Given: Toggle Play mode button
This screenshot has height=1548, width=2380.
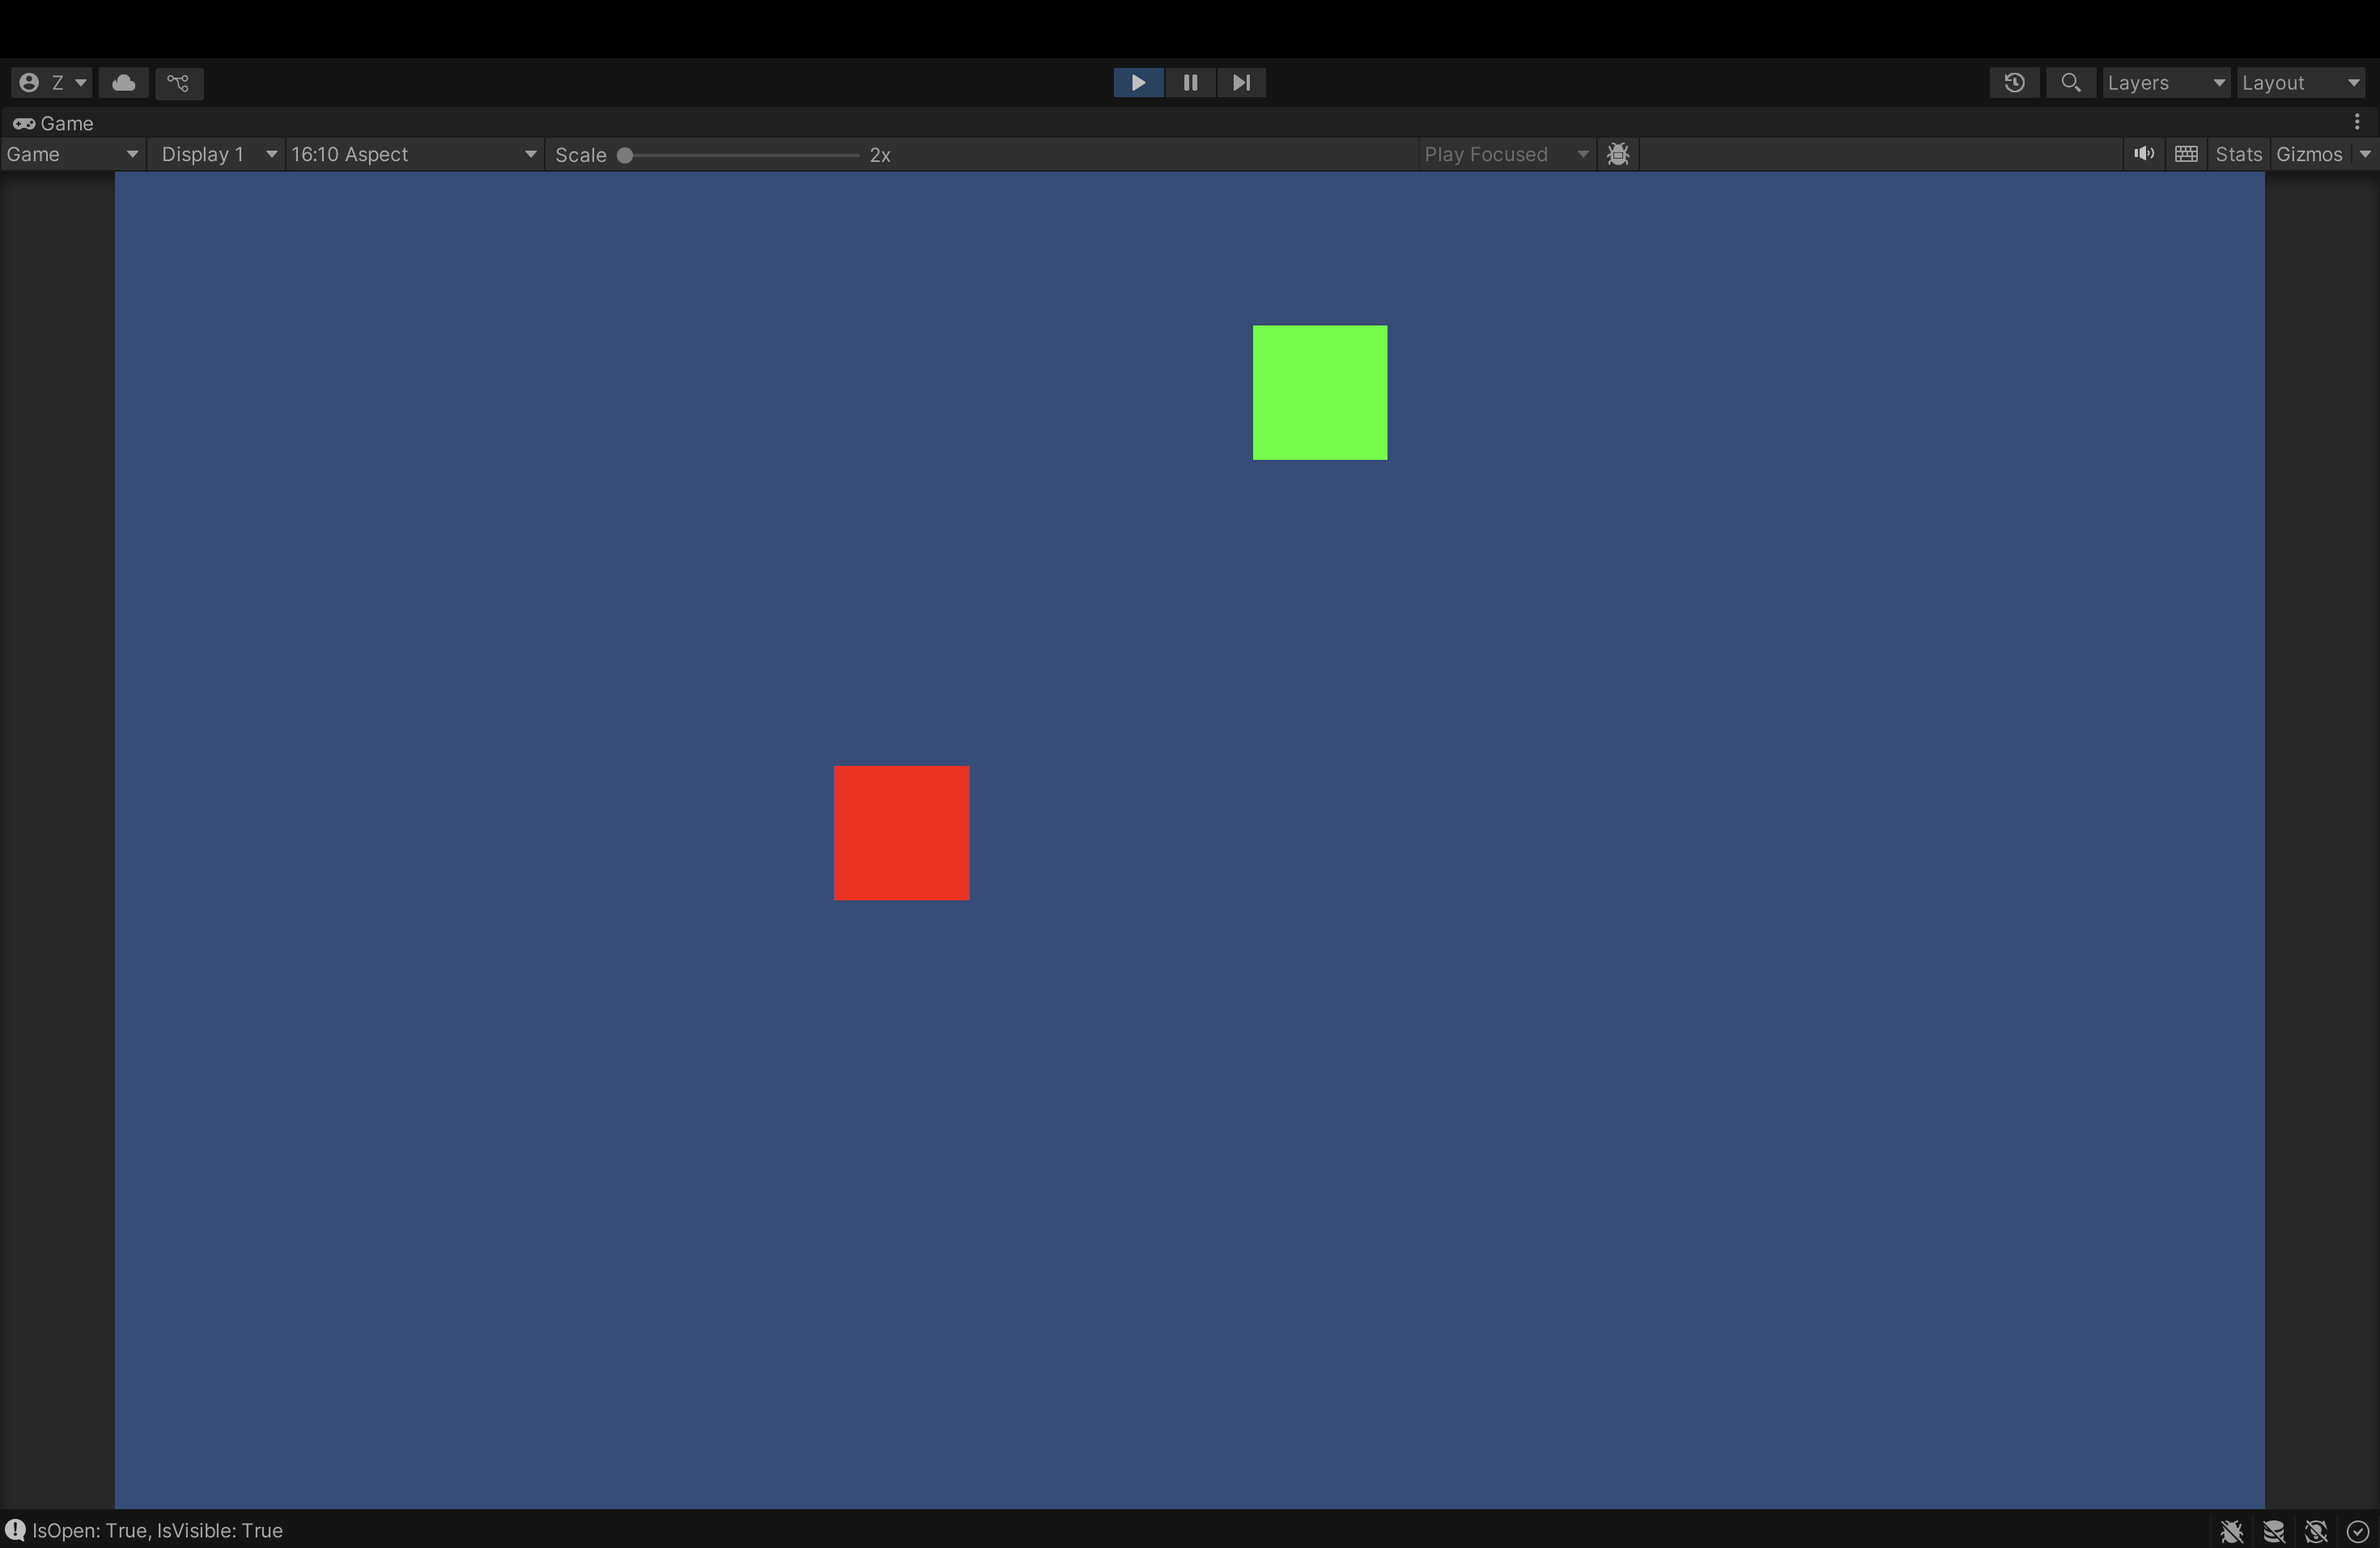Looking at the screenshot, I should (1138, 83).
